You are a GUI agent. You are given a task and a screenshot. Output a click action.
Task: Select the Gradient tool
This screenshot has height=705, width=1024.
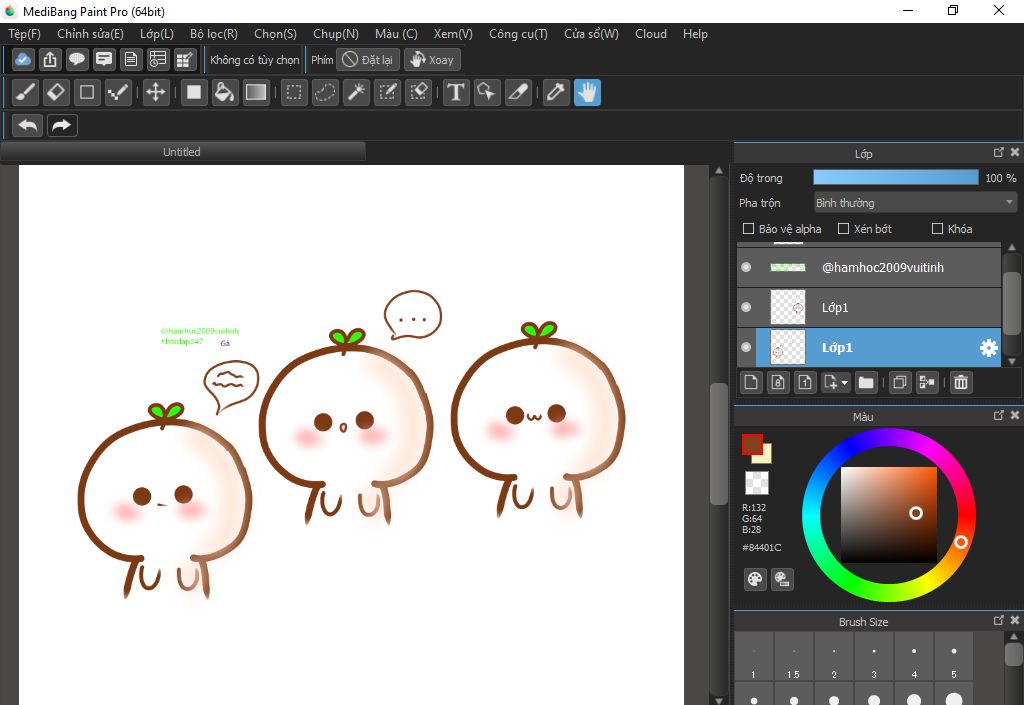pos(255,92)
